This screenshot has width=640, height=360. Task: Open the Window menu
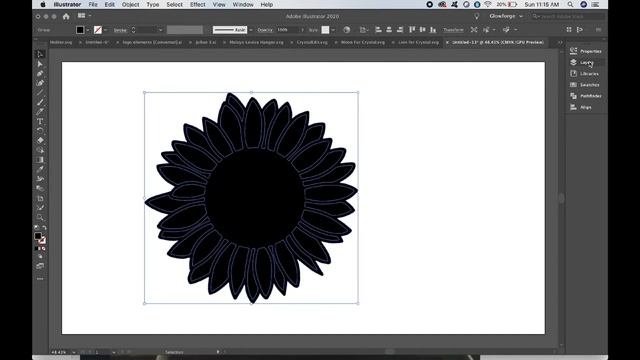(243, 4)
